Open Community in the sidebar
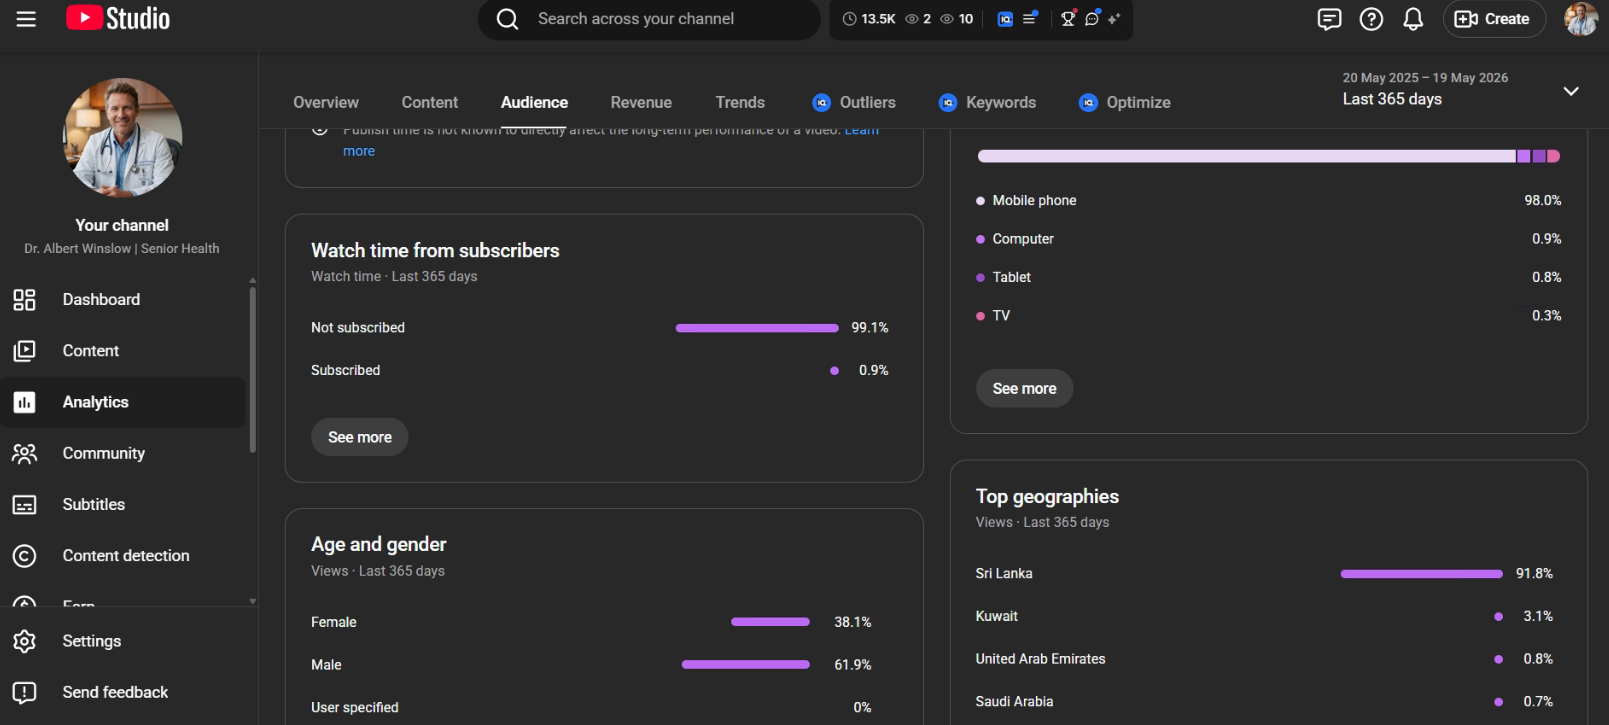Image resolution: width=1609 pixels, height=725 pixels. [123, 453]
